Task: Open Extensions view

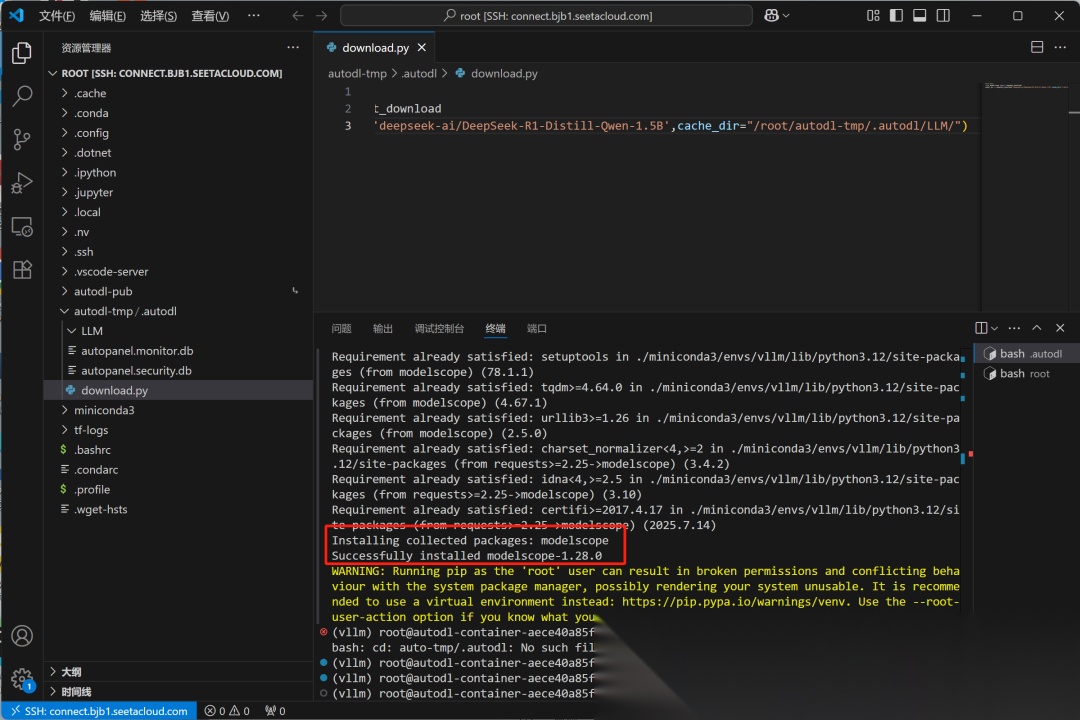Action: coord(22,269)
